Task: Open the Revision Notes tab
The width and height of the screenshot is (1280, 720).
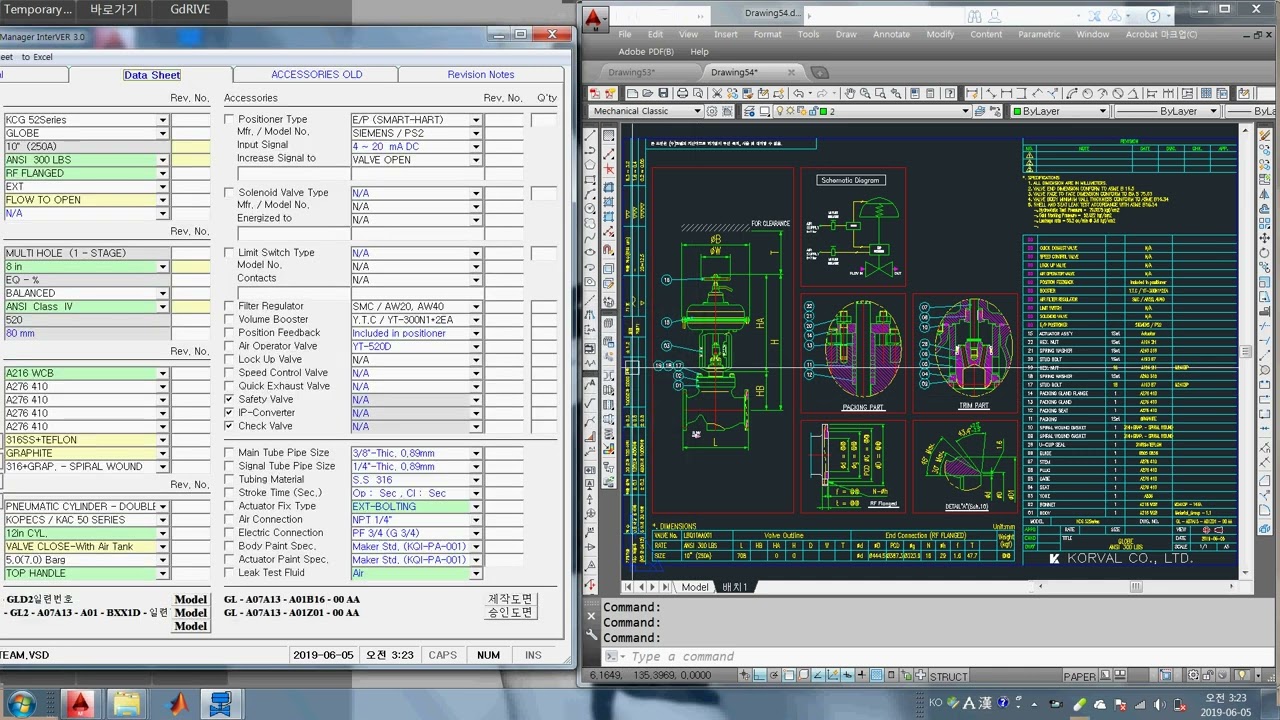Action: tap(480, 75)
